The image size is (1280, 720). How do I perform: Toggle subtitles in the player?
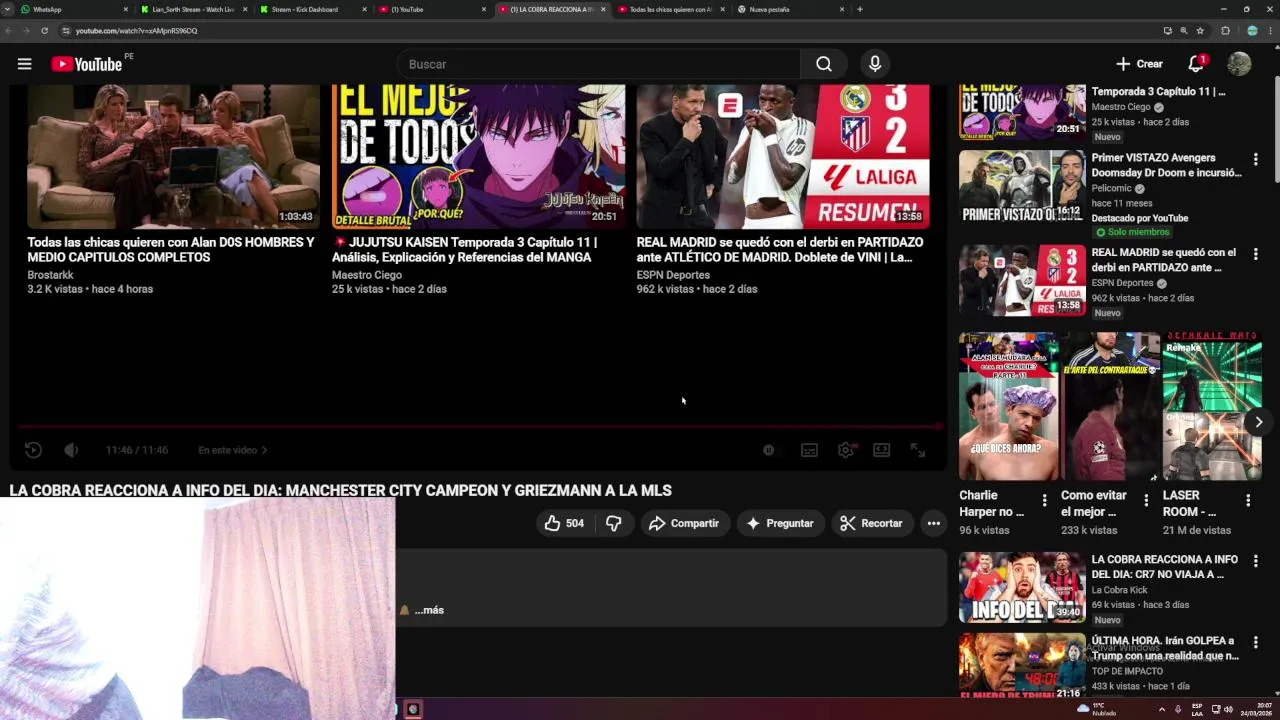(809, 450)
